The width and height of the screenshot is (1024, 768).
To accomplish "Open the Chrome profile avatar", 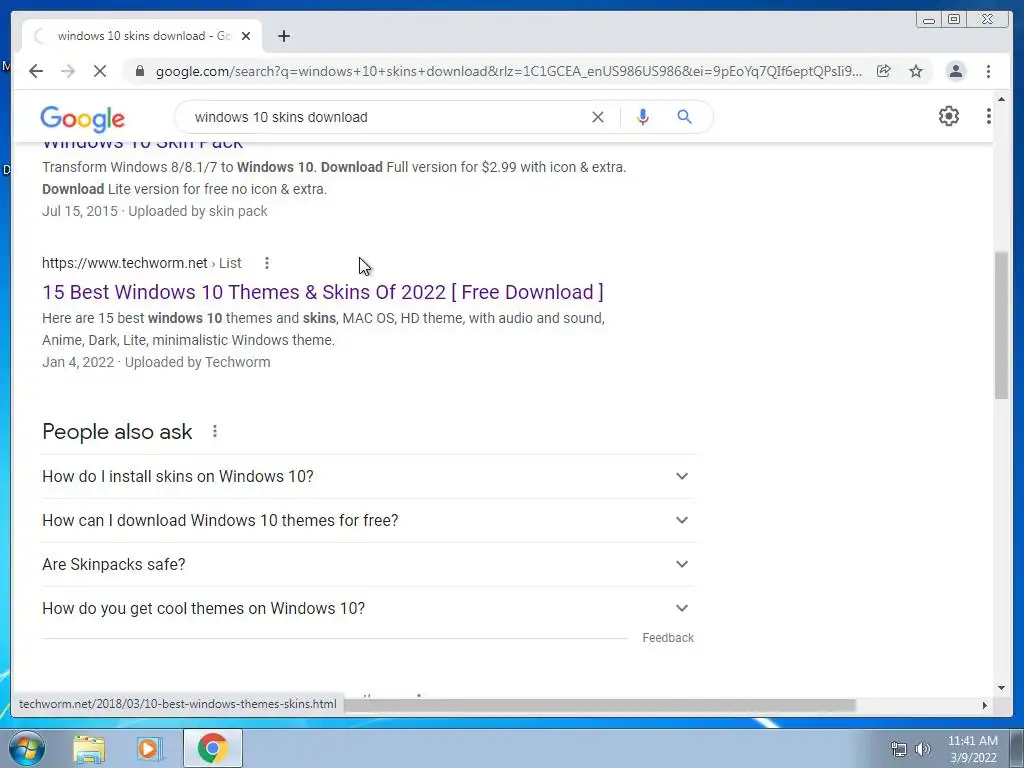I will click(955, 71).
